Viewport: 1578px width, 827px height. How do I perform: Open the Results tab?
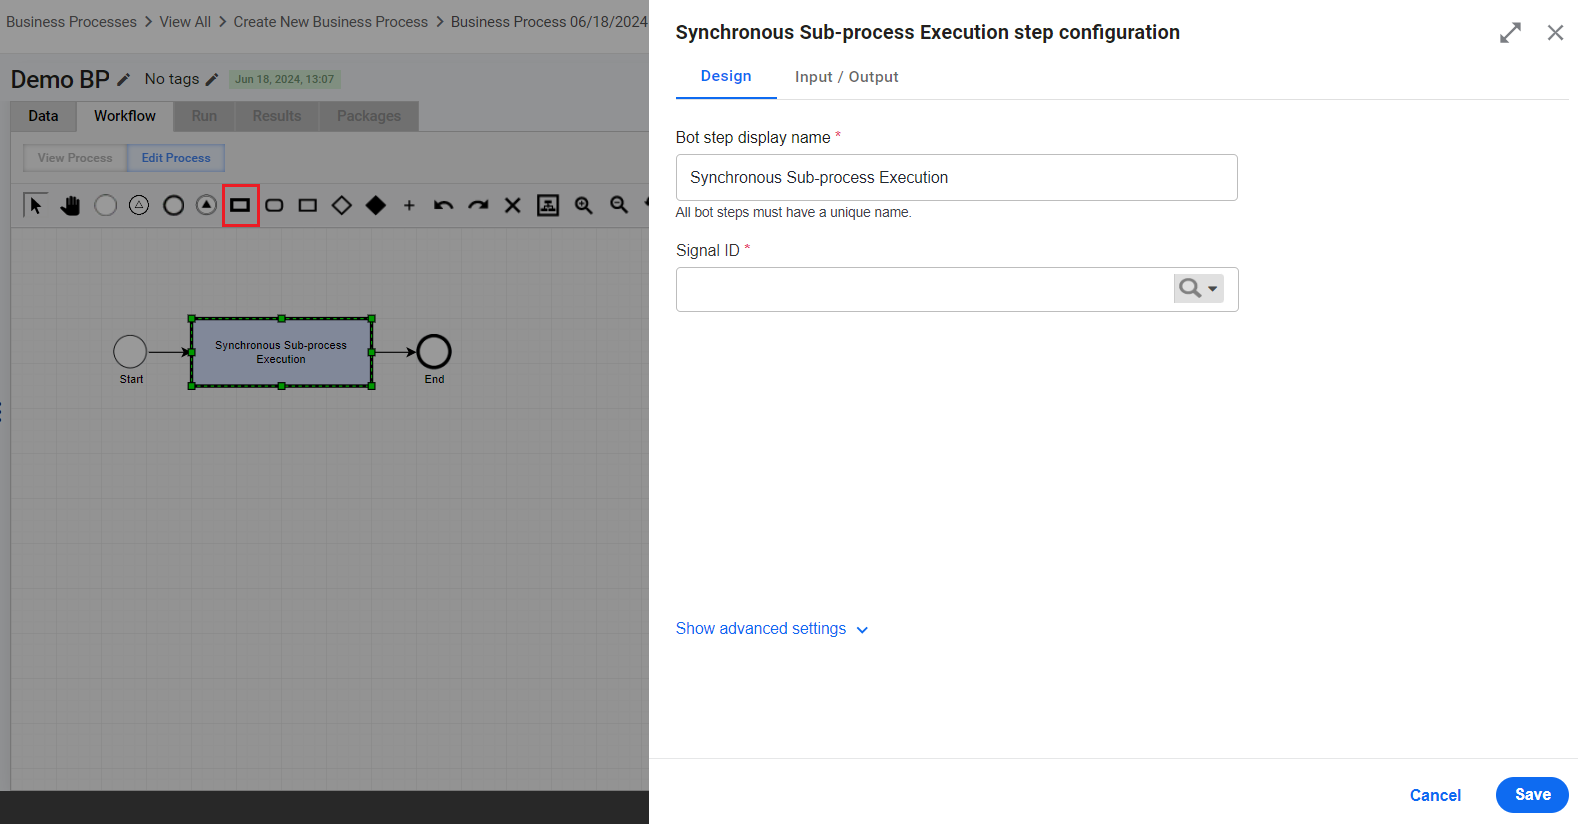pos(277,116)
